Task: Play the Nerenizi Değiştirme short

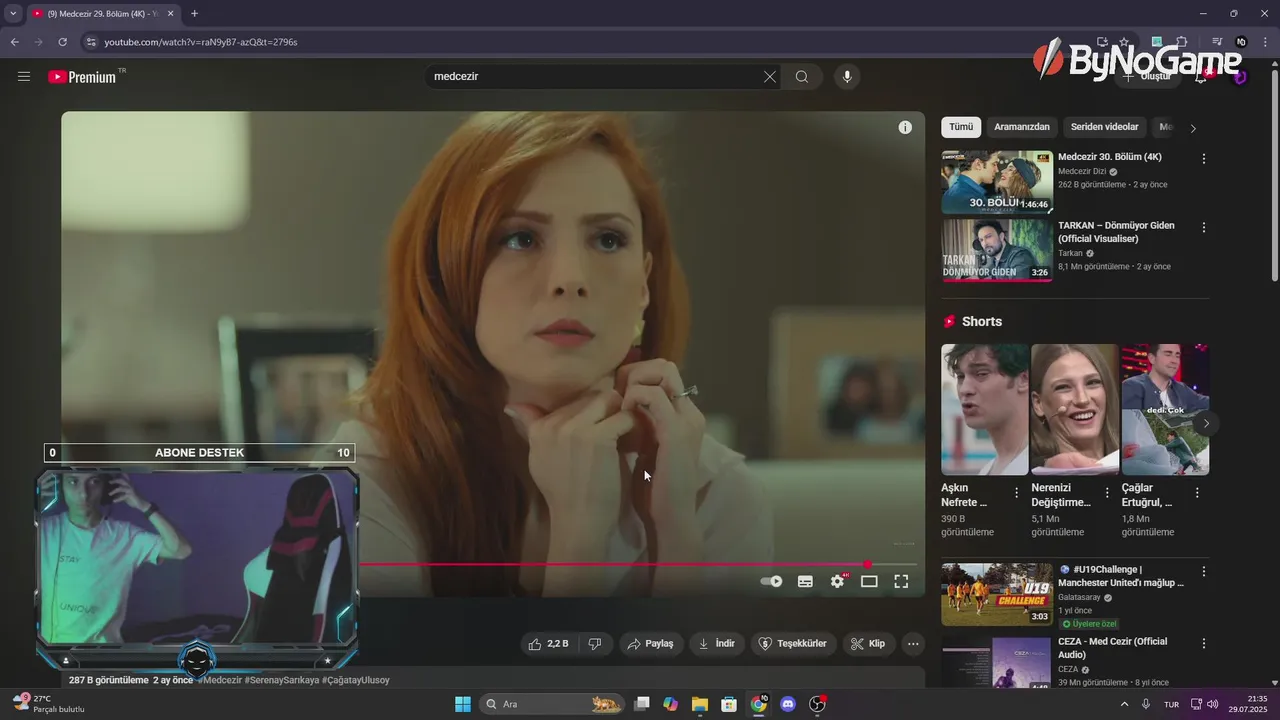Action: (x=1075, y=409)
